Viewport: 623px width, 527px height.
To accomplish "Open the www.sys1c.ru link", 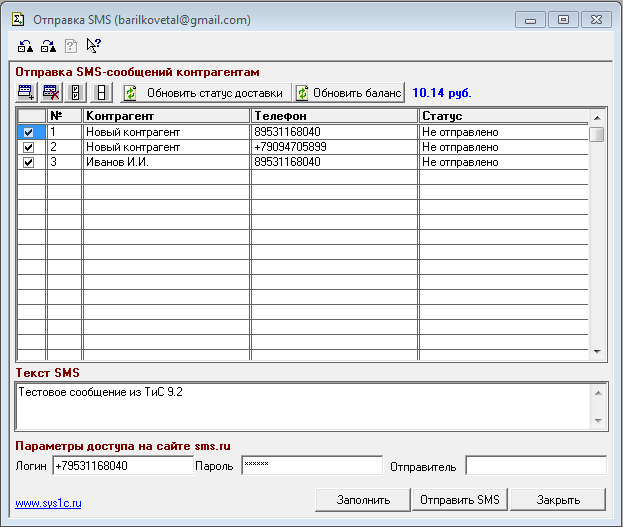I will click(x=45, y=503).
